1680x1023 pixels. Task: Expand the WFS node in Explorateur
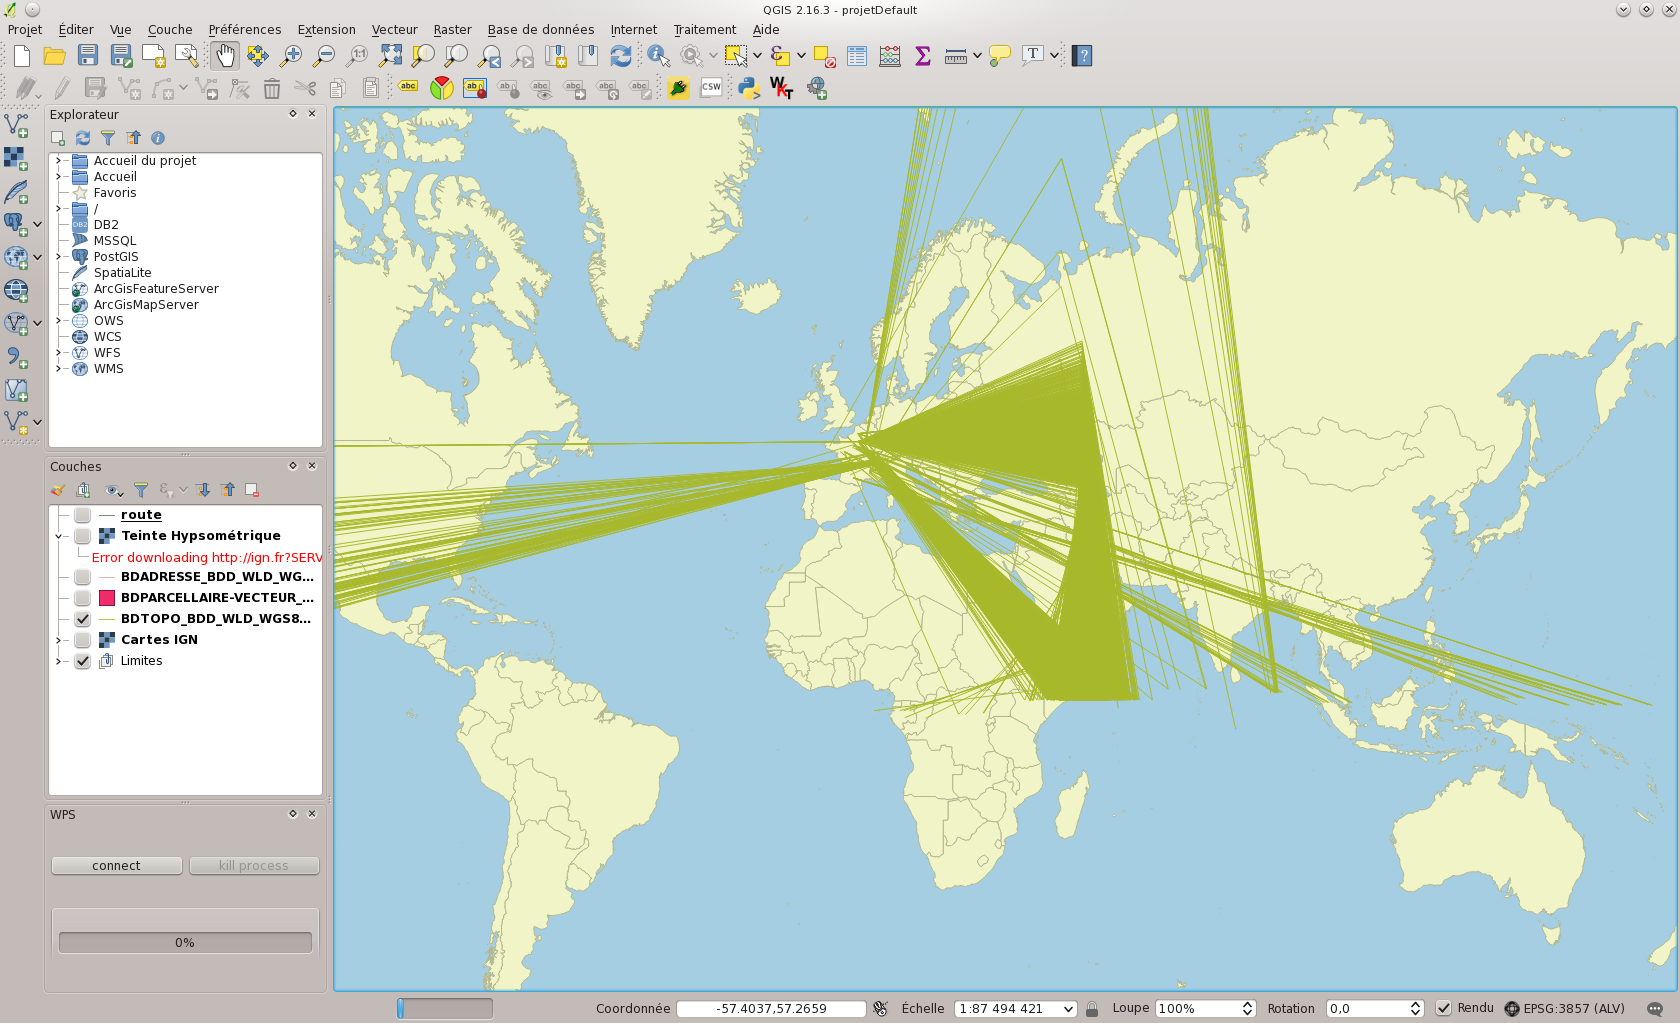point(58,353)
